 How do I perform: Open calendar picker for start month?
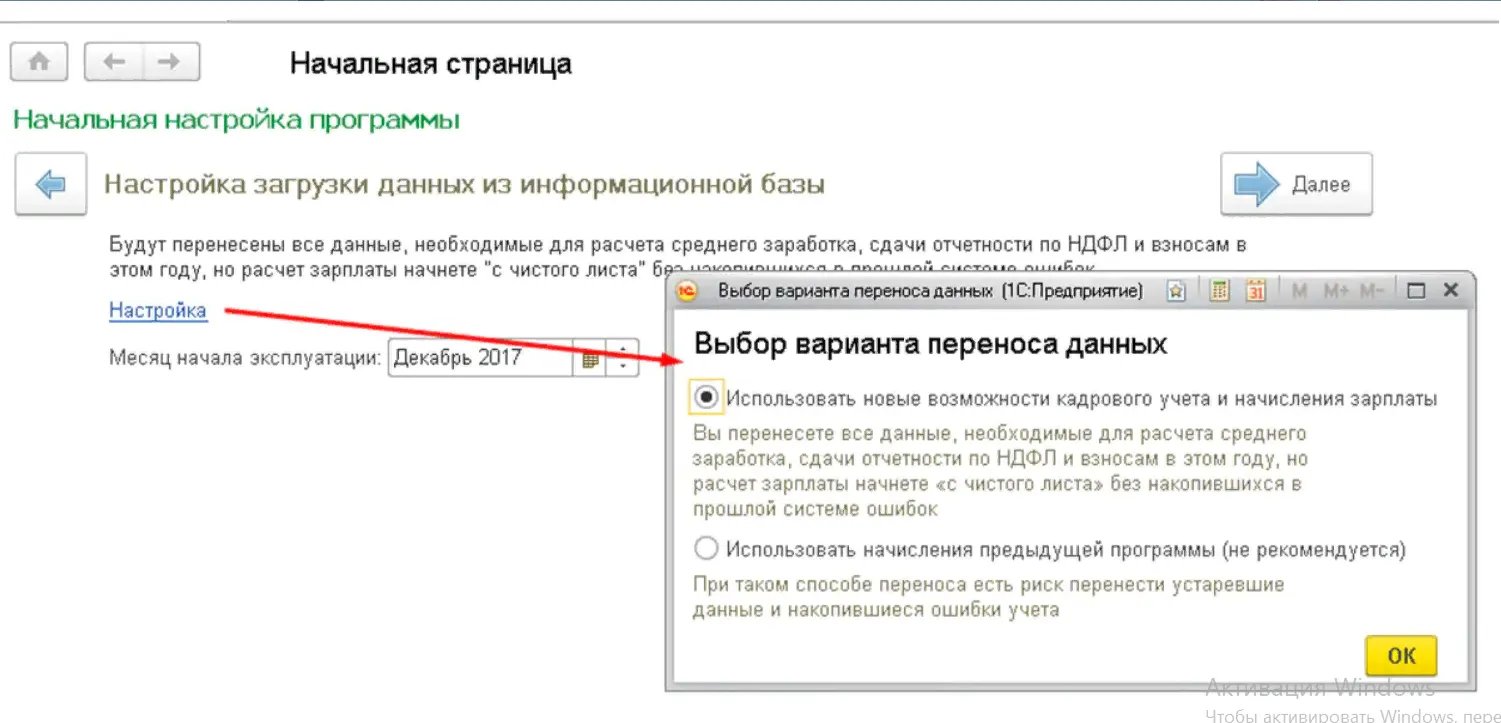[x=590, y=359]
